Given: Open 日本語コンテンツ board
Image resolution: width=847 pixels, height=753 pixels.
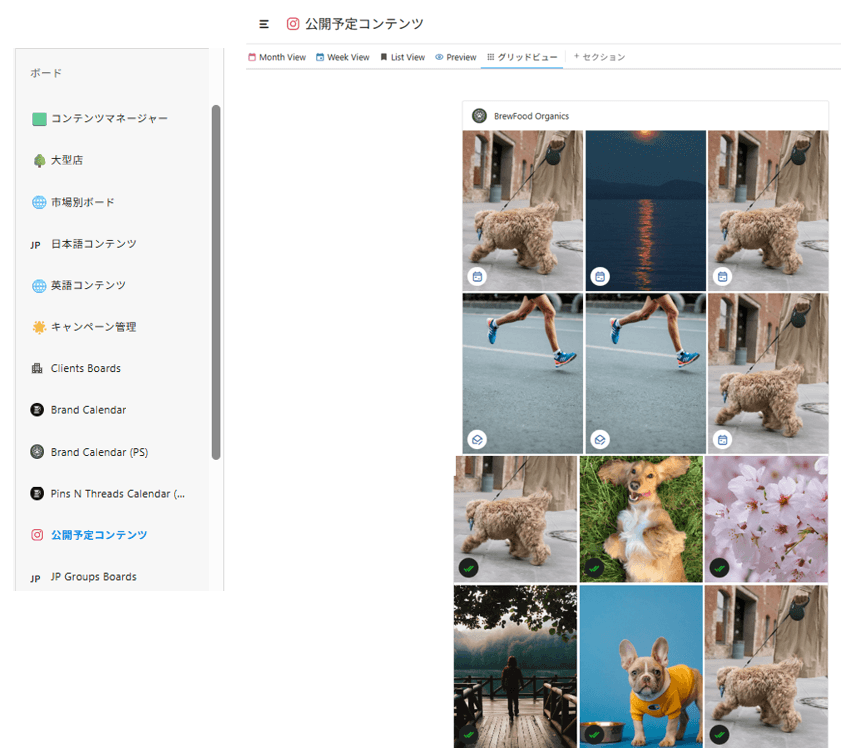Looking at the screenshot, I should pos(93,244).
